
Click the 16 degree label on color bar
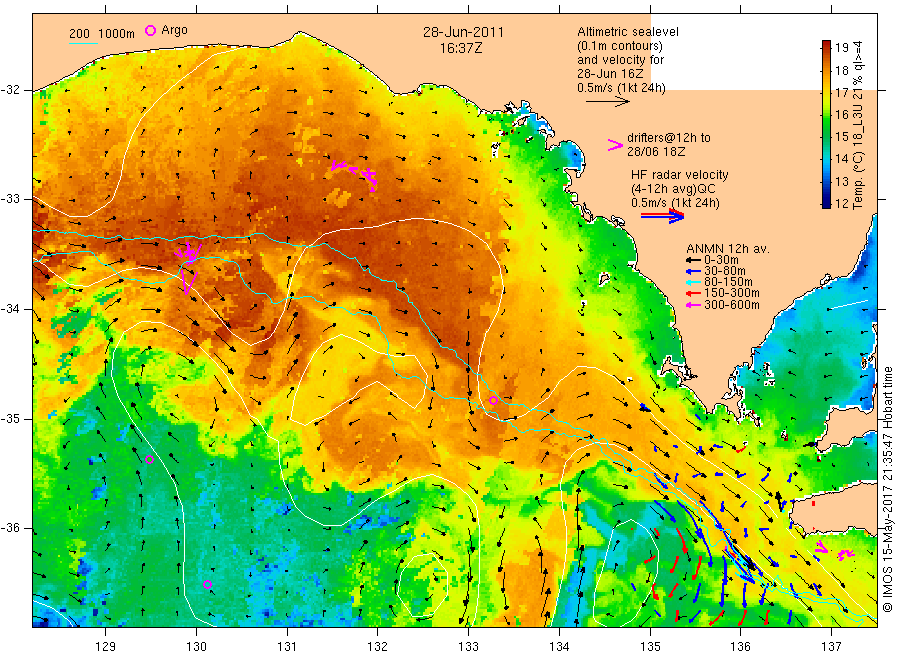(841, 114)
